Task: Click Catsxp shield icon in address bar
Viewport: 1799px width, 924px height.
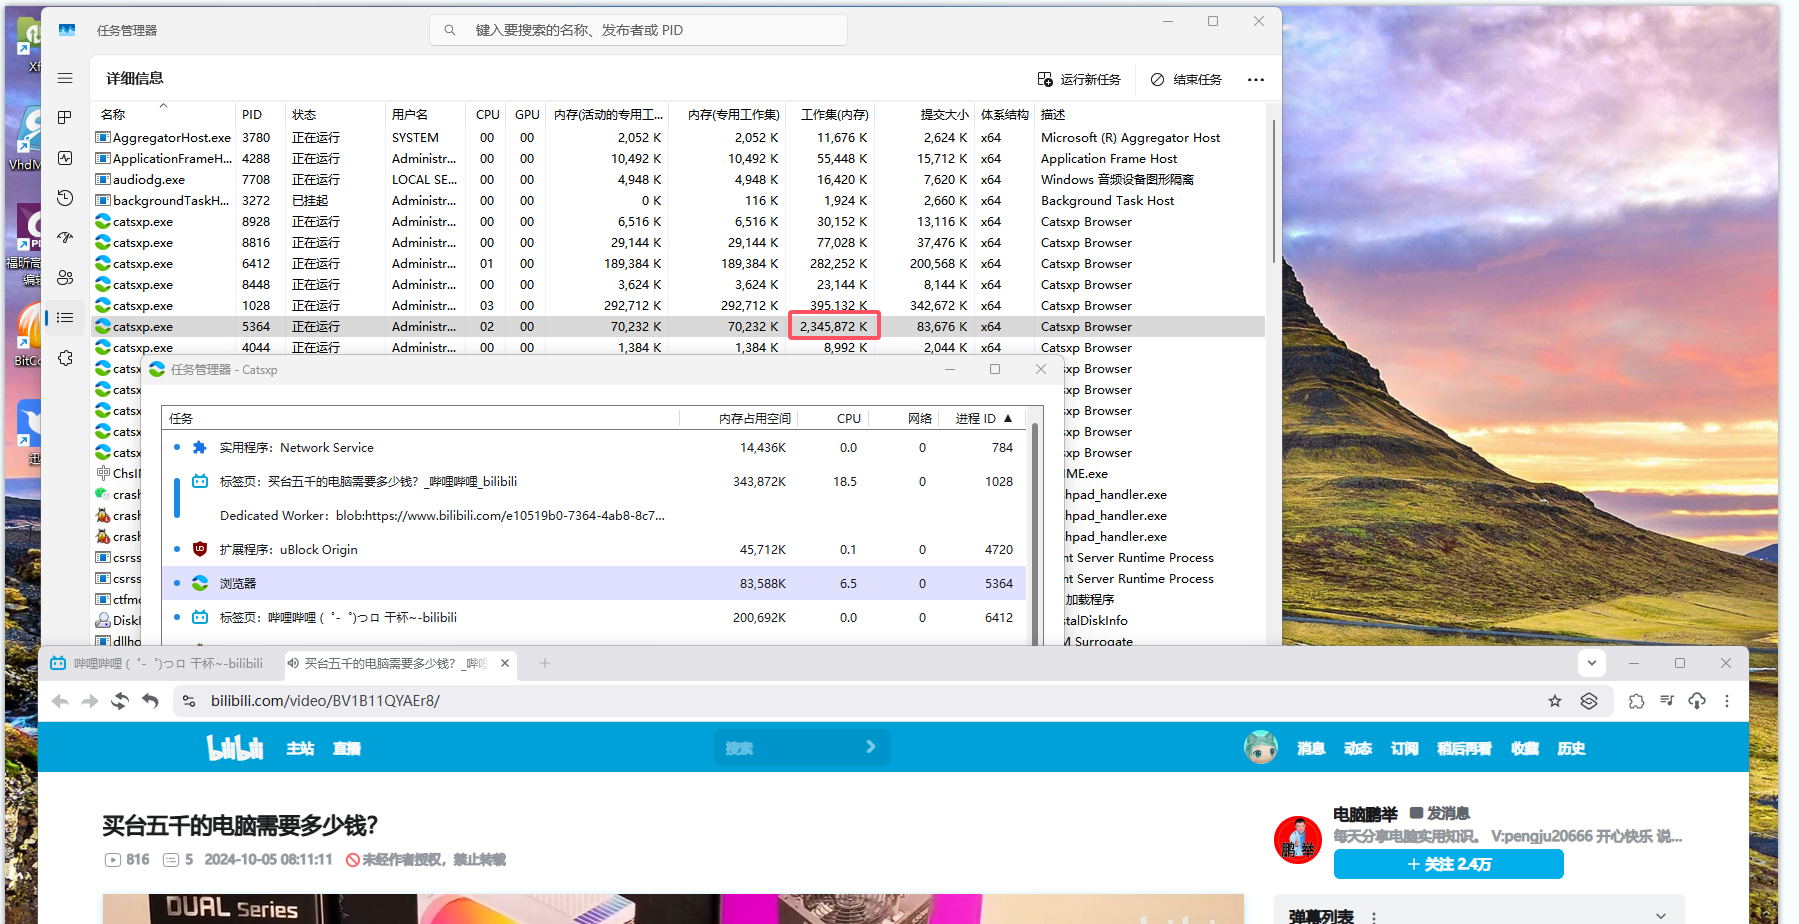Action: pos(1589,701)
